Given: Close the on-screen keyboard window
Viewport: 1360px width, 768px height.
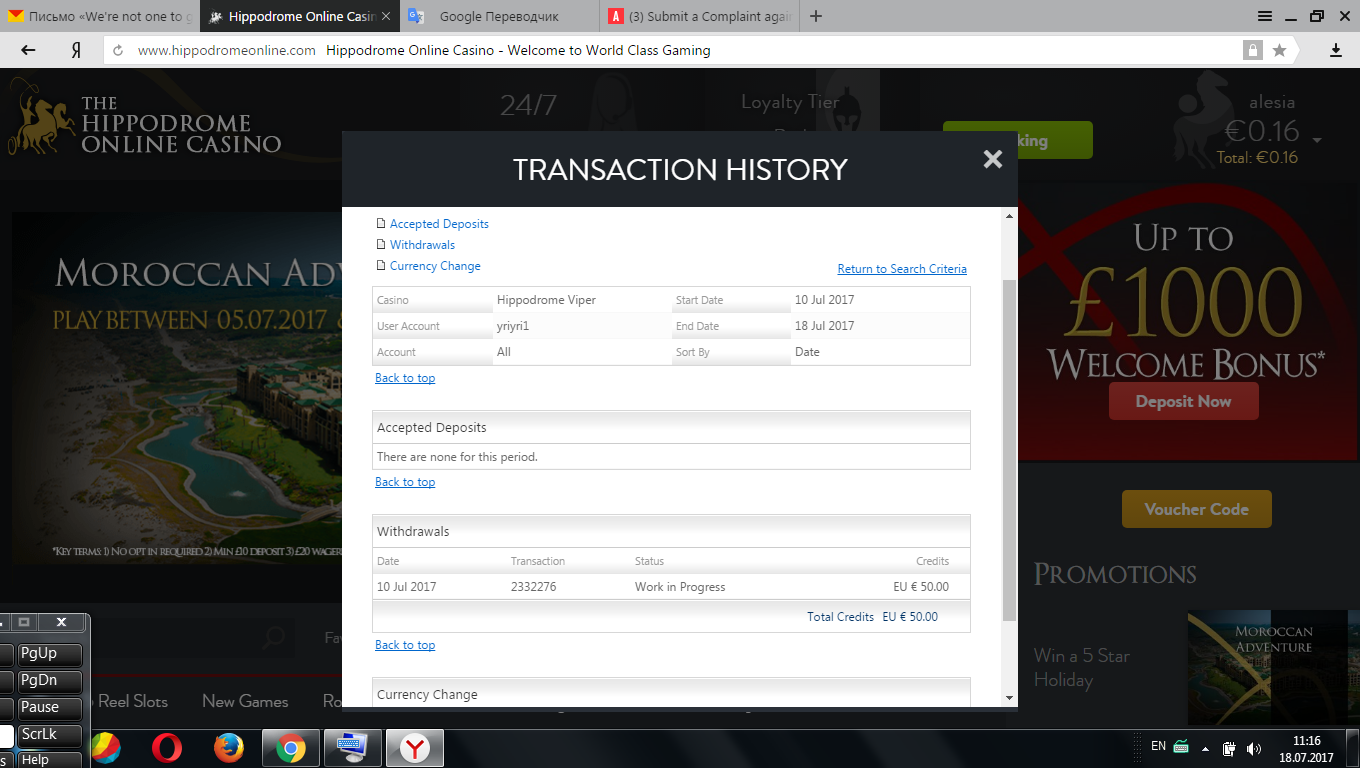Looking at the screenshot, I should coord(61,622).
